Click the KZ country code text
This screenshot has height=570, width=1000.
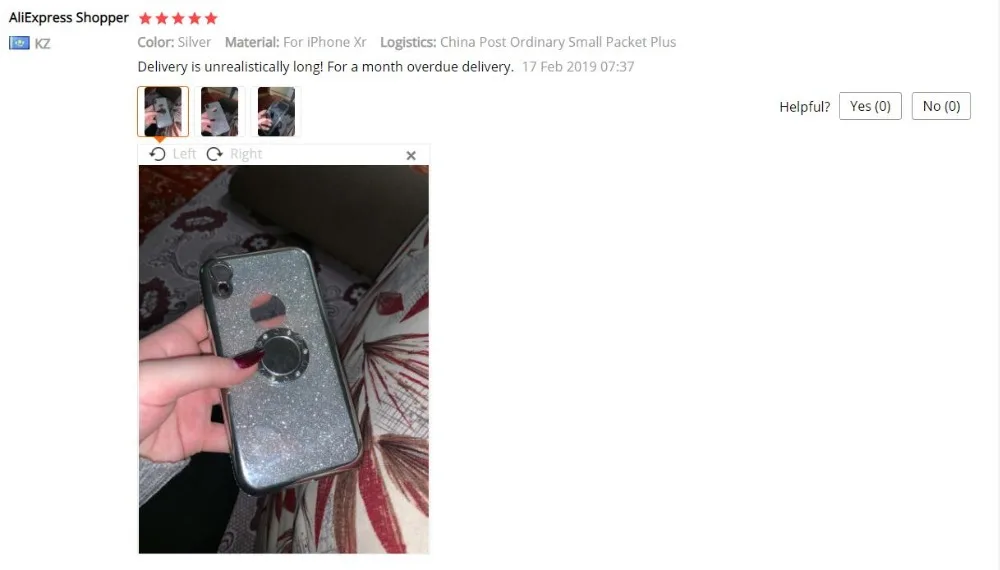[x=42, y=43]
